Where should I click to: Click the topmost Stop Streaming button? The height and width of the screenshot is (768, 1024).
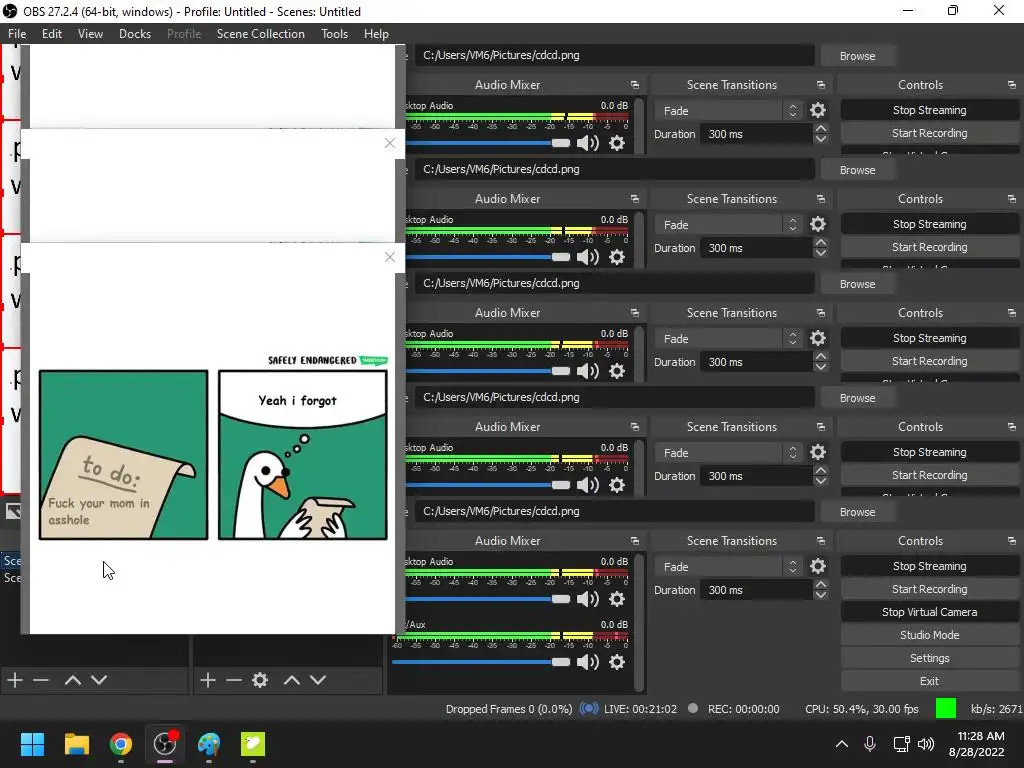[x=929, y=110]
